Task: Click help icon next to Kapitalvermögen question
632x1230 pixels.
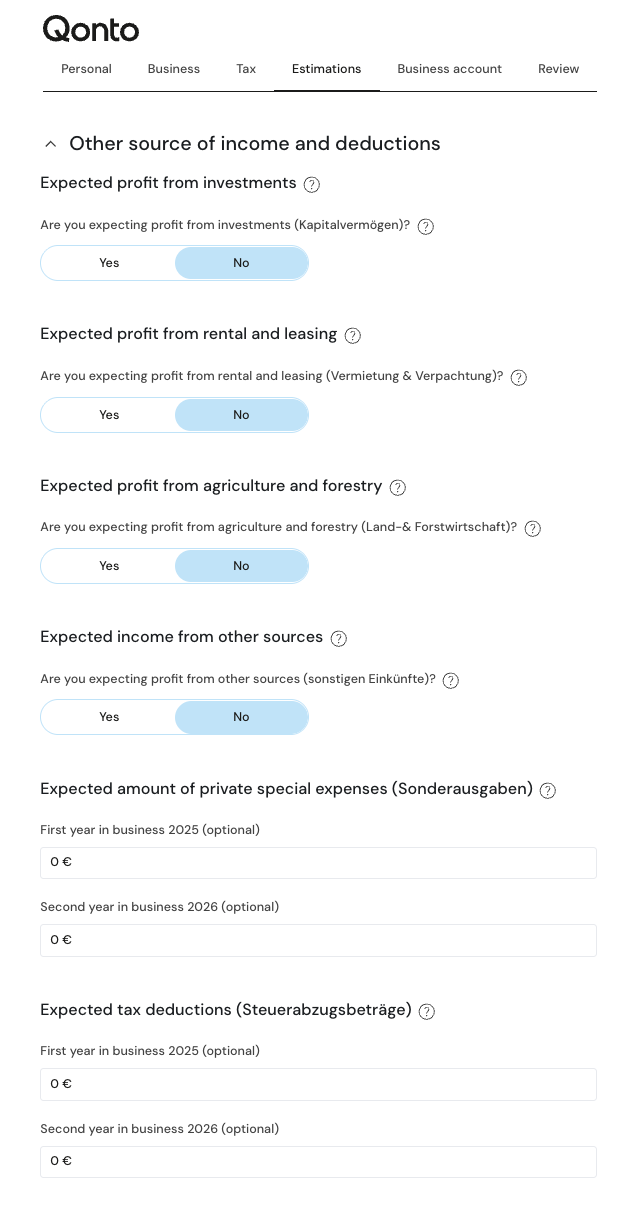Action: point(426,227)
